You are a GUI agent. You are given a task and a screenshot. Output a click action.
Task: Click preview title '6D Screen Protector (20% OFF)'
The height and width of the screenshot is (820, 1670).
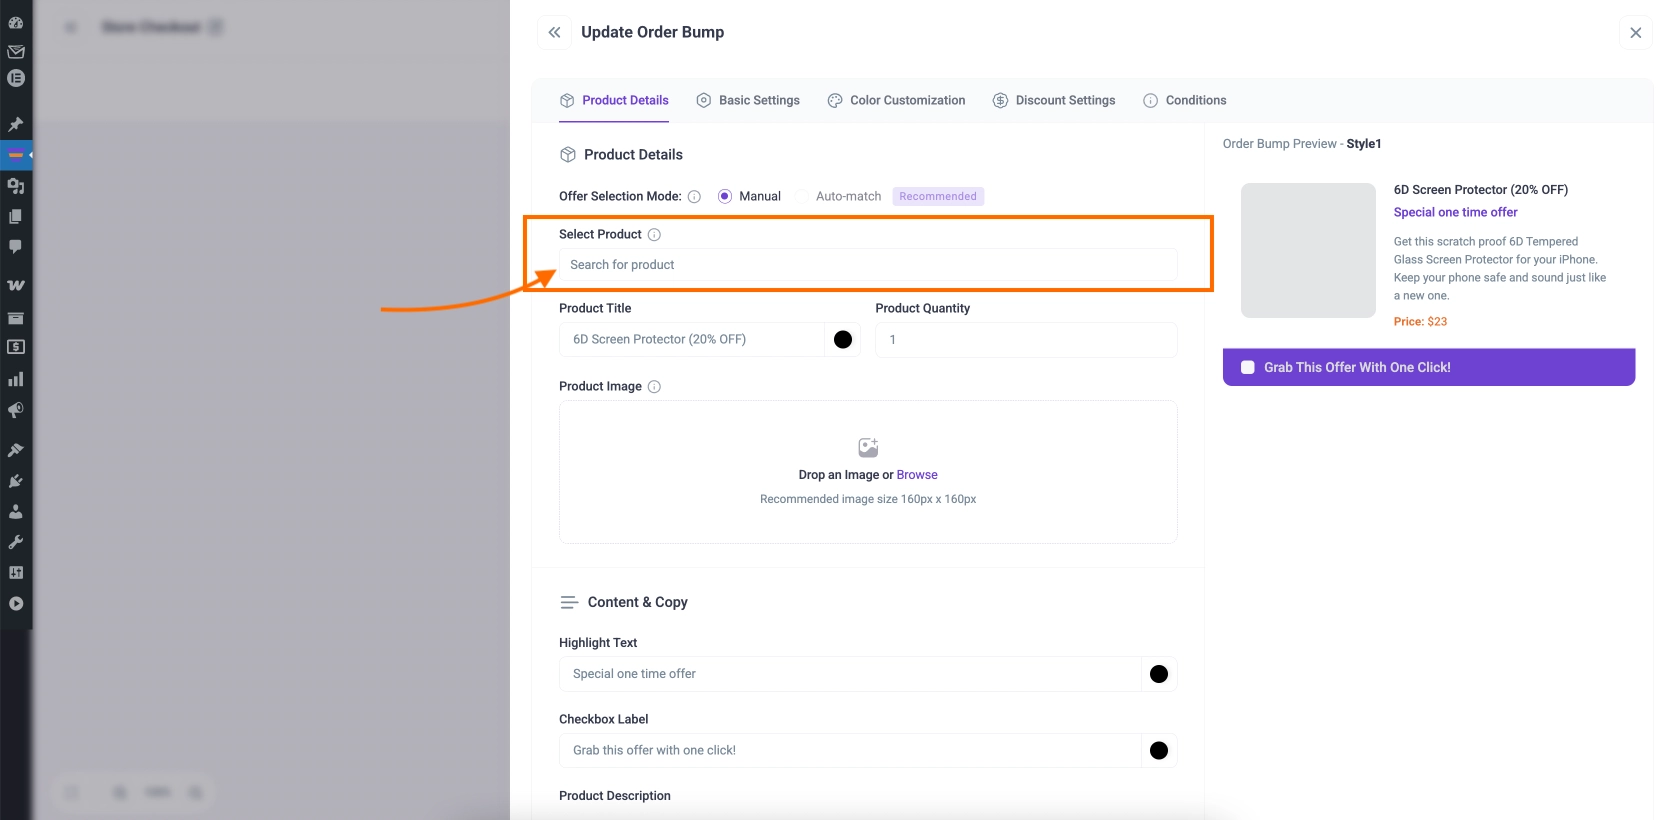coord(1480,190)
